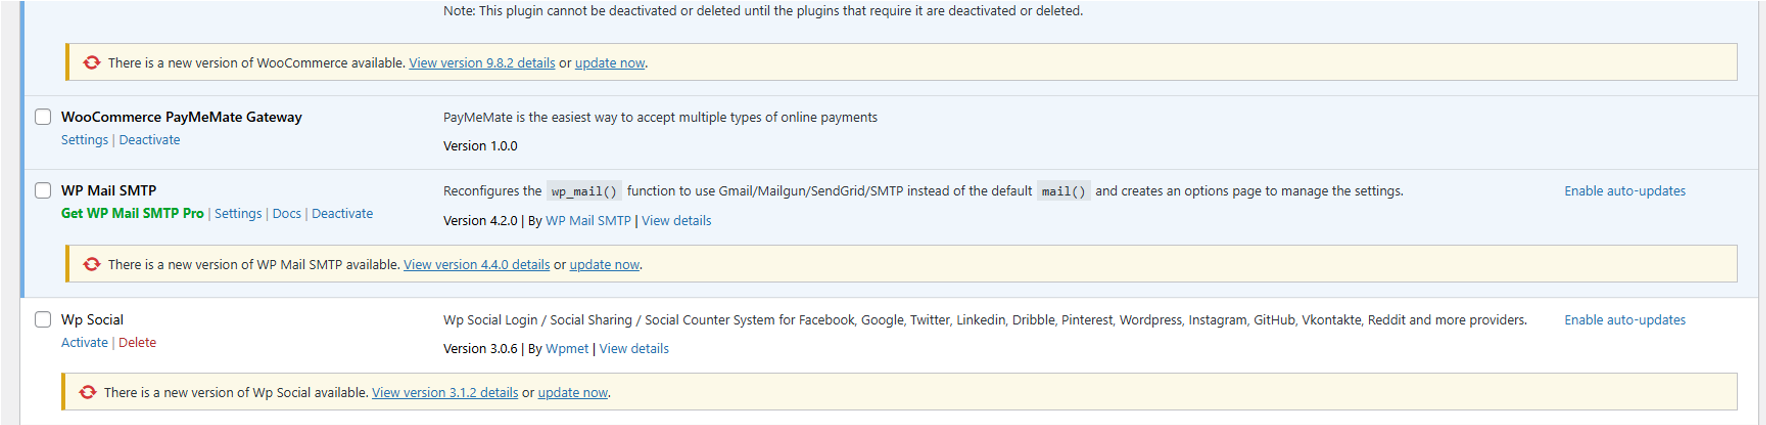Delete the Wp Social plugin
The height and width of the screenshot is (425, 1766).
137,343
